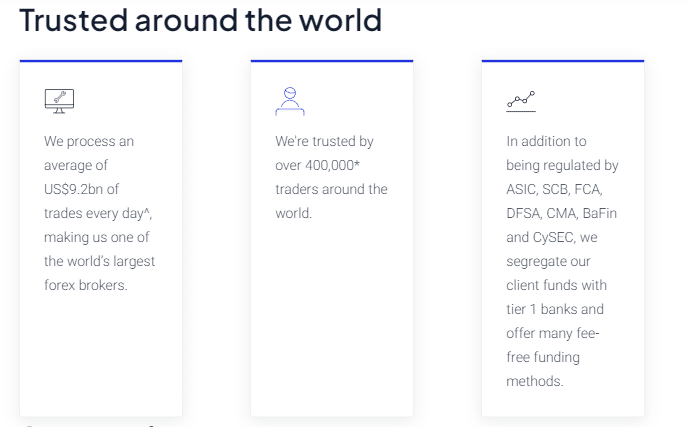
Task: Click blue top border of first card
Action: point(101,61)
